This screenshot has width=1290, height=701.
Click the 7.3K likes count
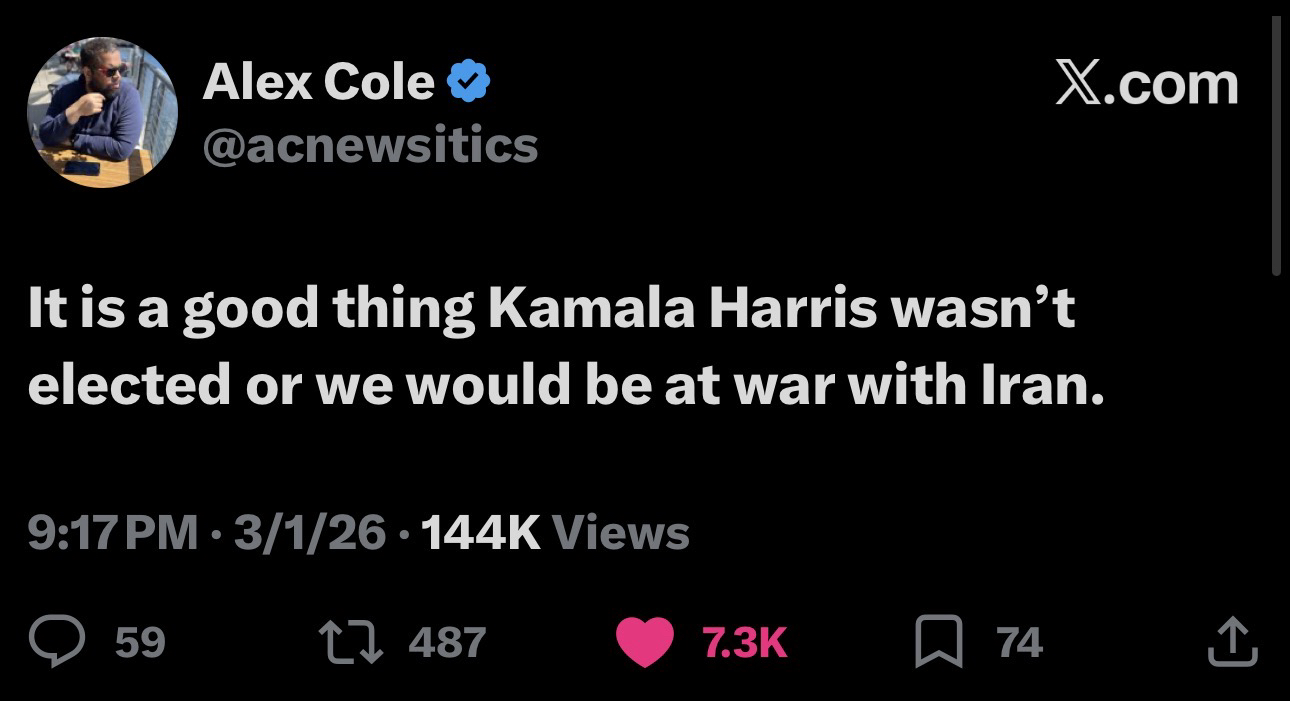(x=745, y=641)
